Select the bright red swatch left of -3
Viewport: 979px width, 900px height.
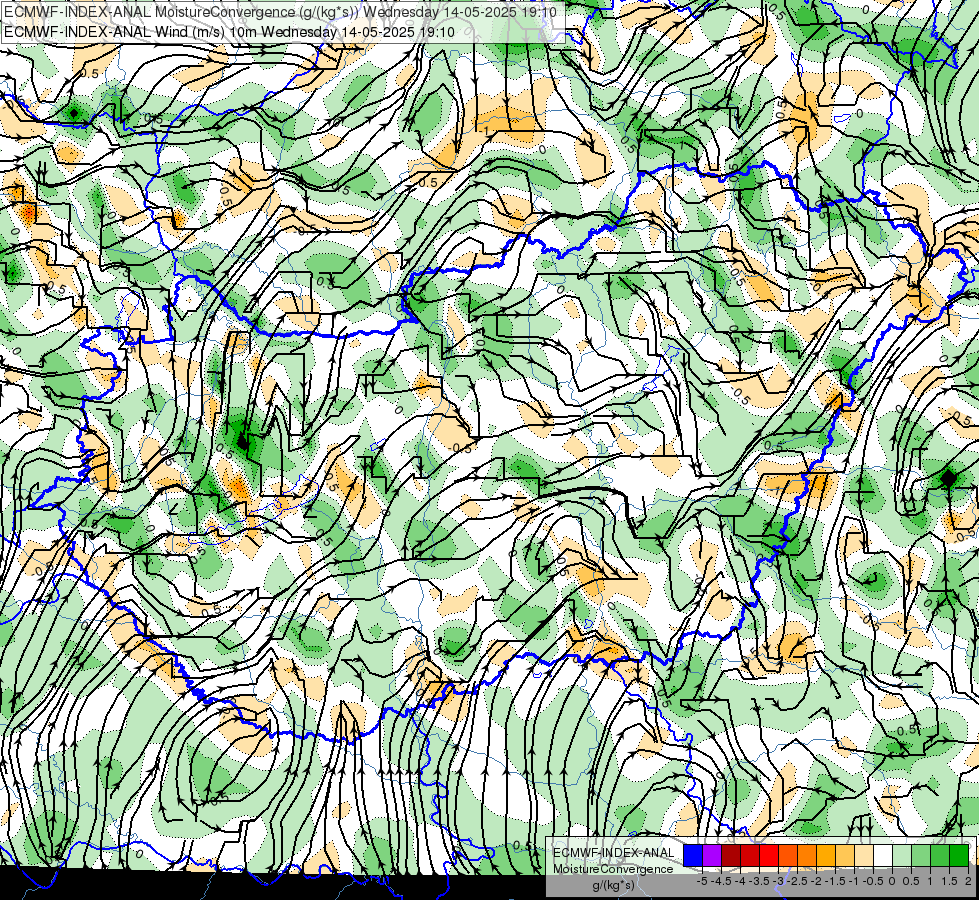[x=769, y=856]
